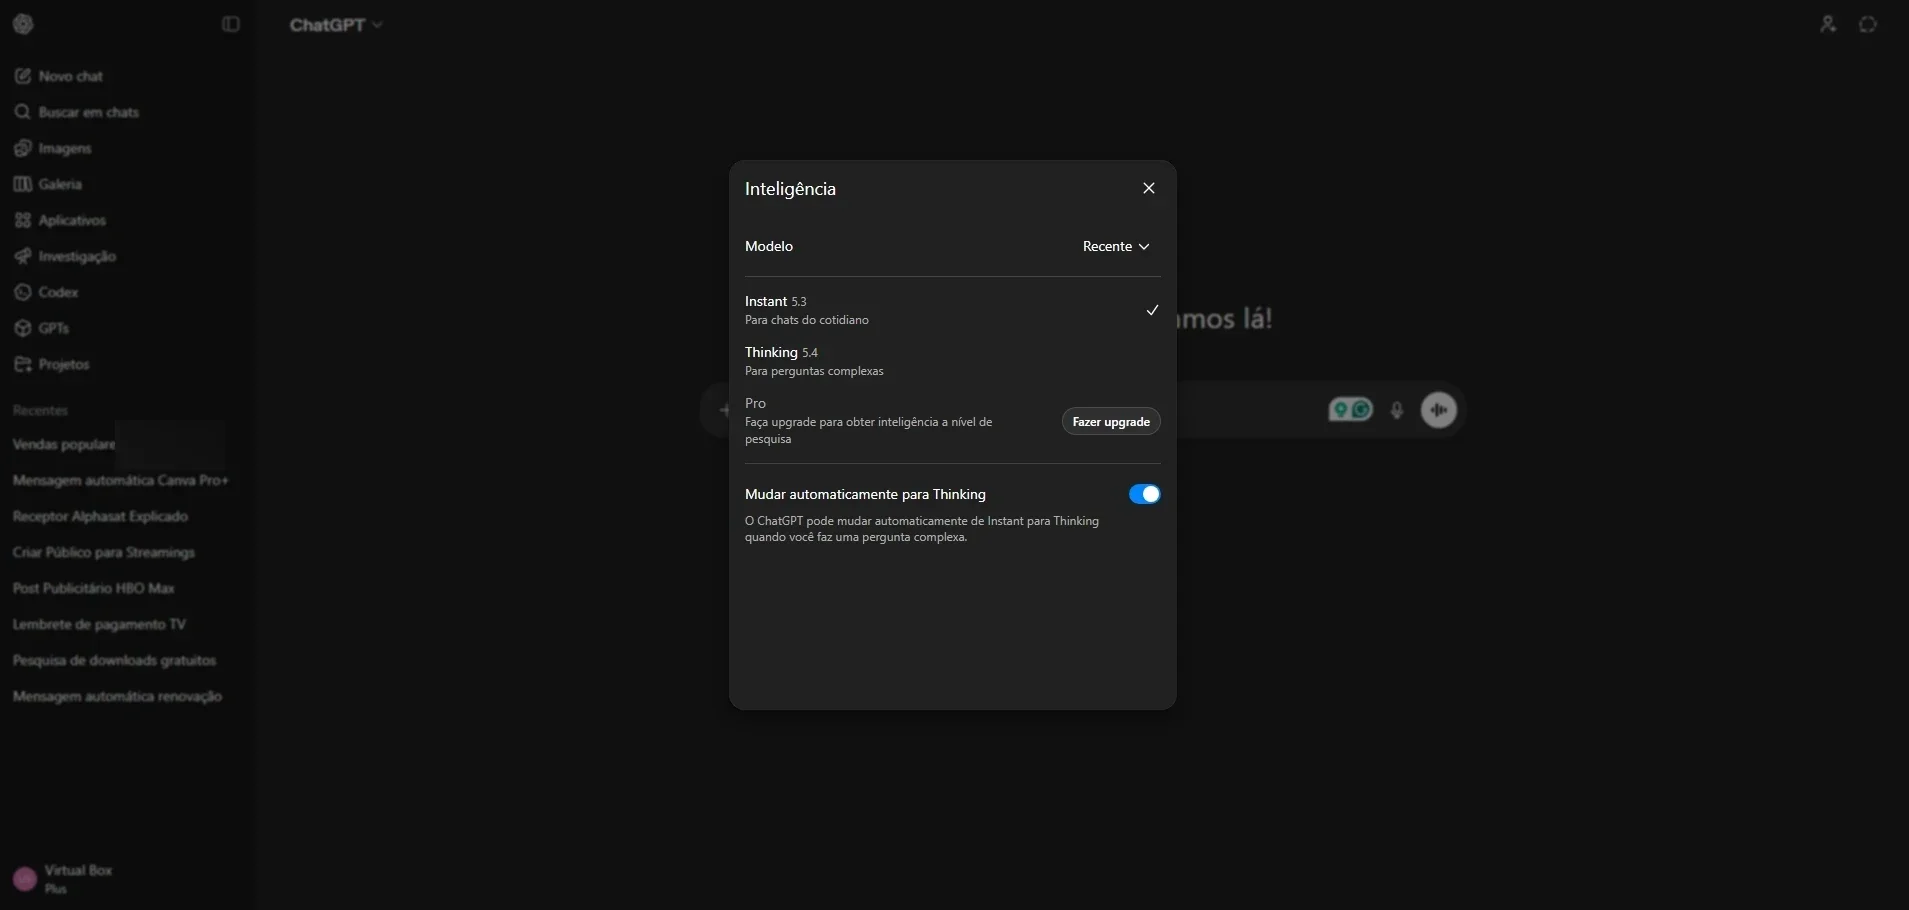Open the Projetos section
The width and height of the screenshot is (1909, 910).
coord(52,364)
